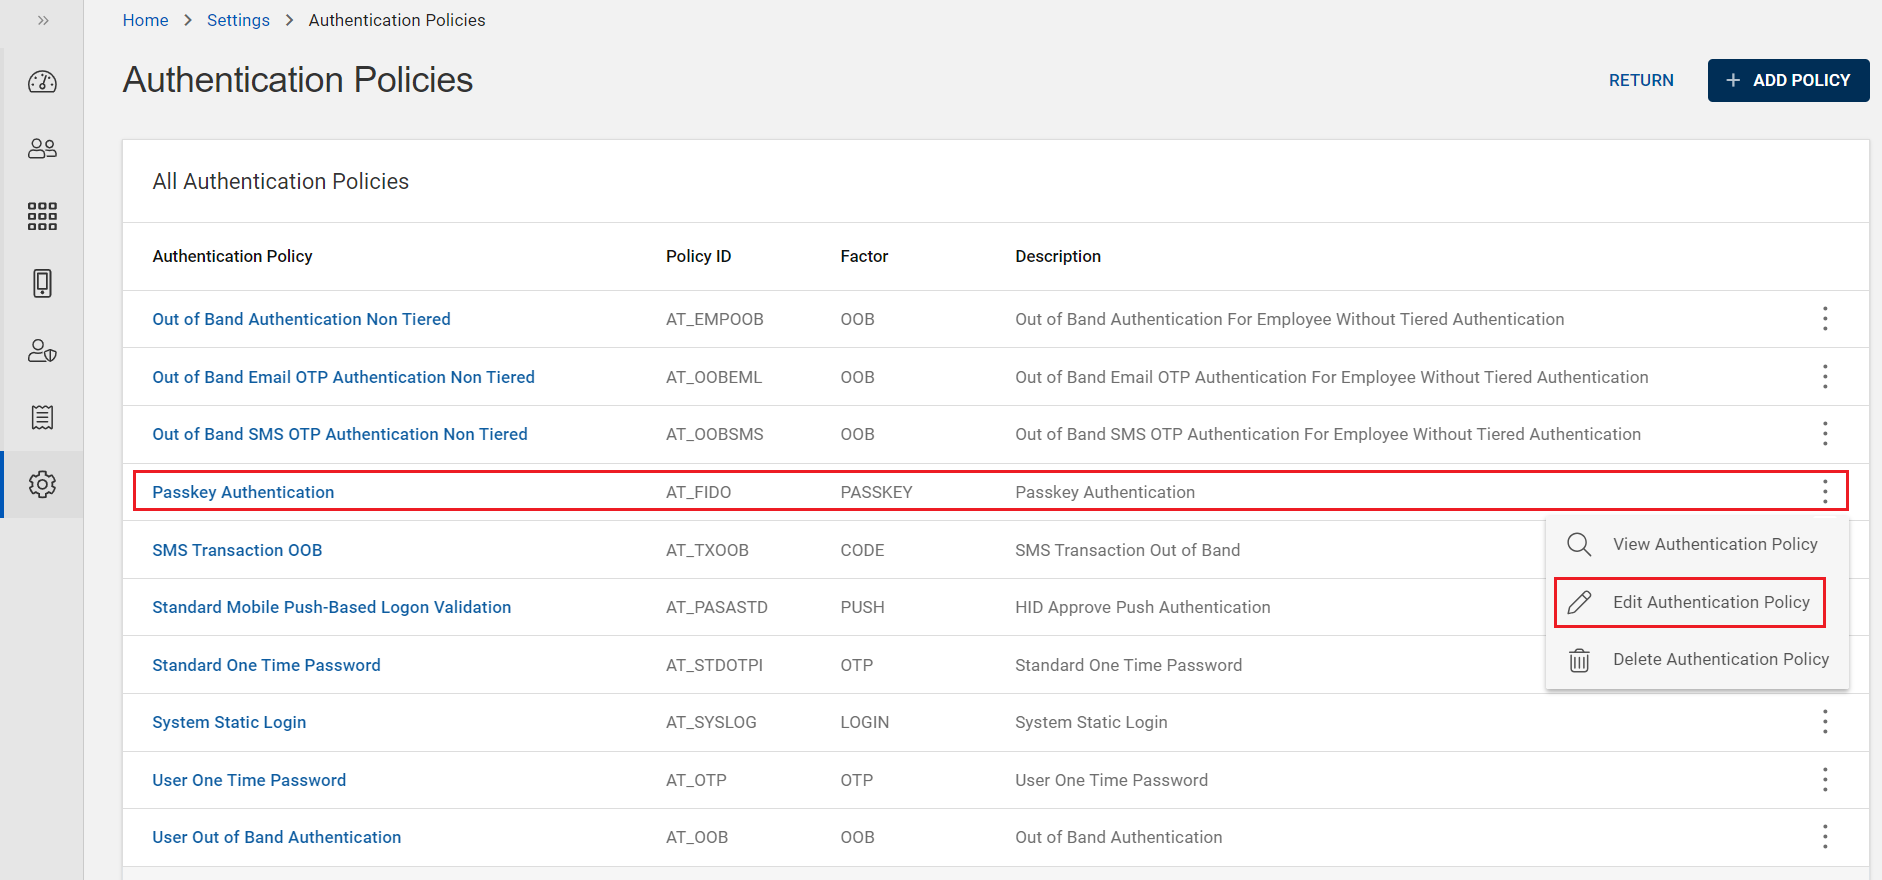Screen dimensions: 1882x880
Task: Open actions menu for Passkey Authentication row
Action: 1824,492
